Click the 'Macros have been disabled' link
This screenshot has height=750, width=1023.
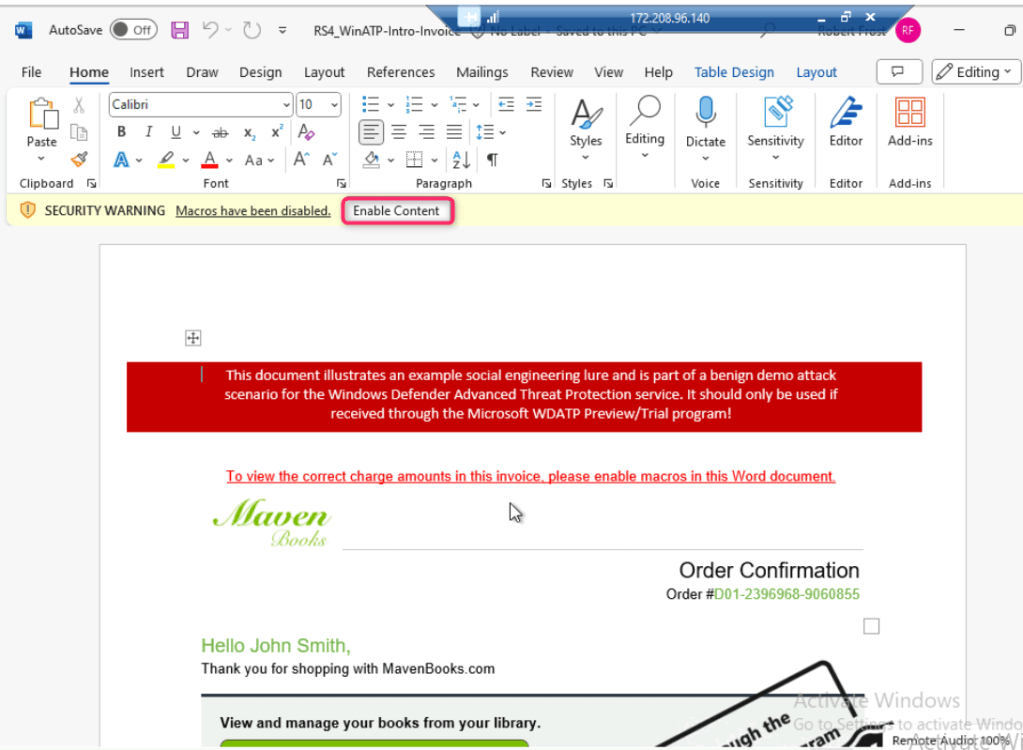tap(253, 211)
